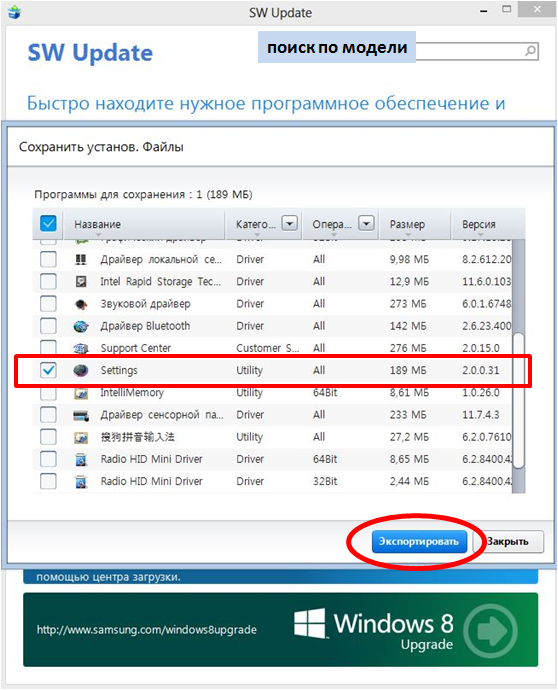Click the Chinese input method icon

[x=81, y=437]
